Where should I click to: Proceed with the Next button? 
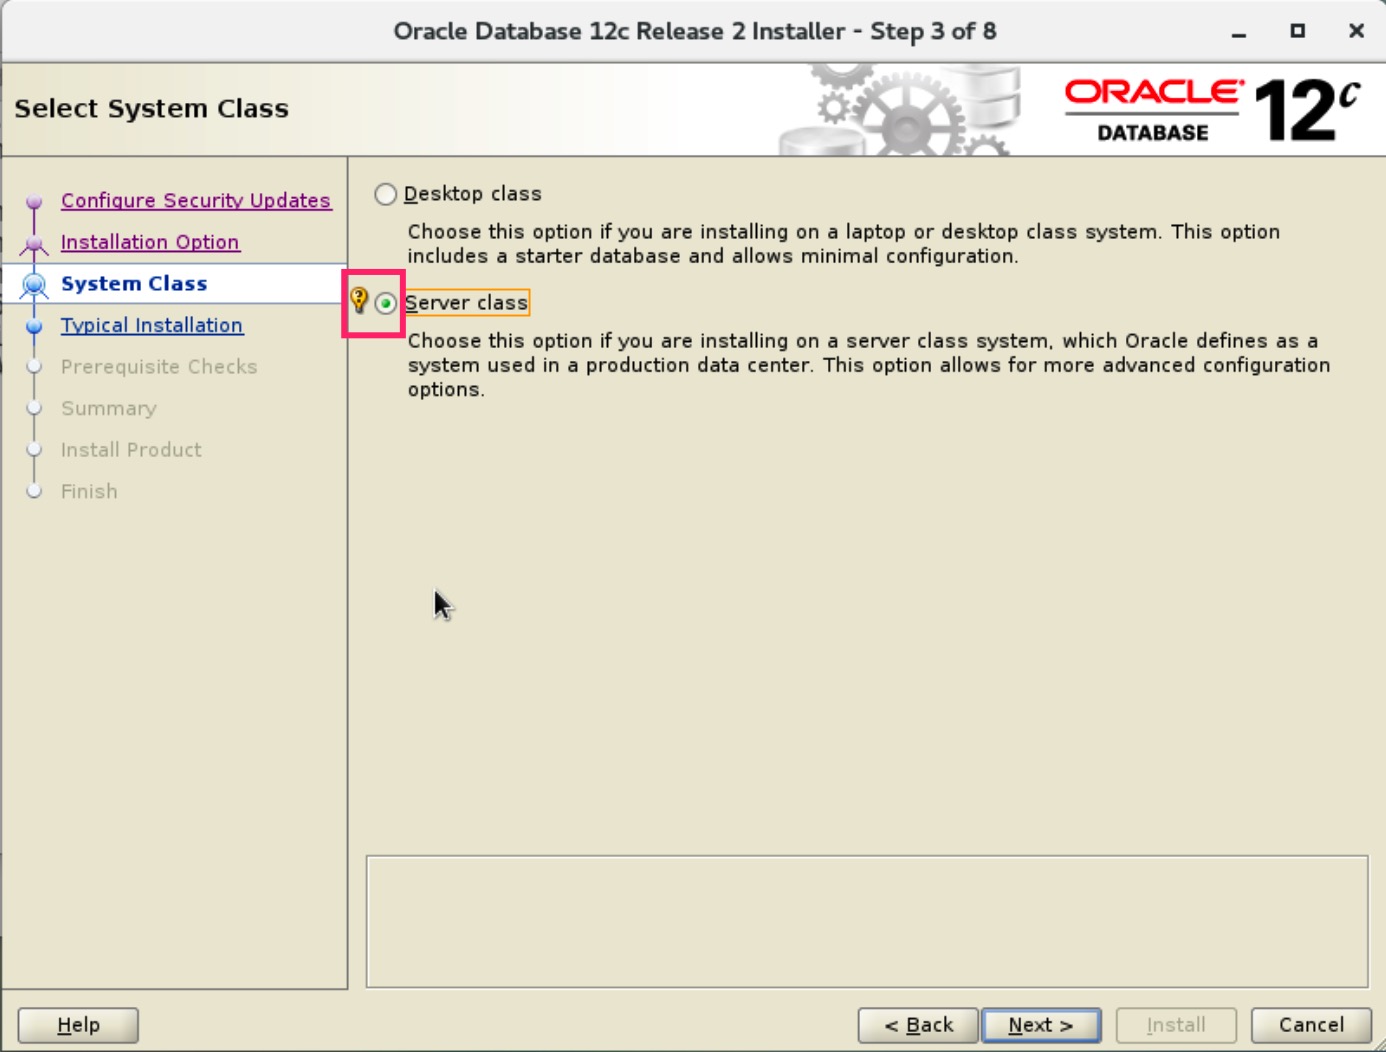tap(1041, 1025)
